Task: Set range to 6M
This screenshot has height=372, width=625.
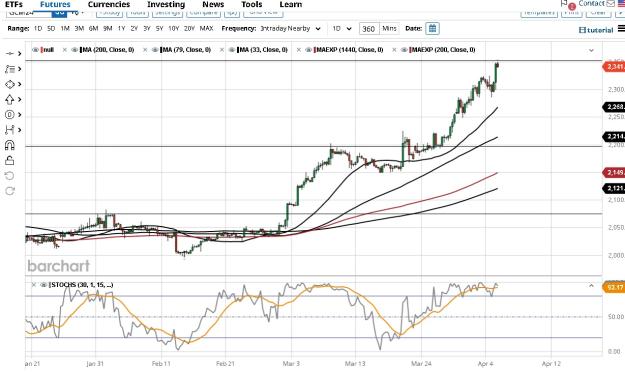Action: pos(93,28)
